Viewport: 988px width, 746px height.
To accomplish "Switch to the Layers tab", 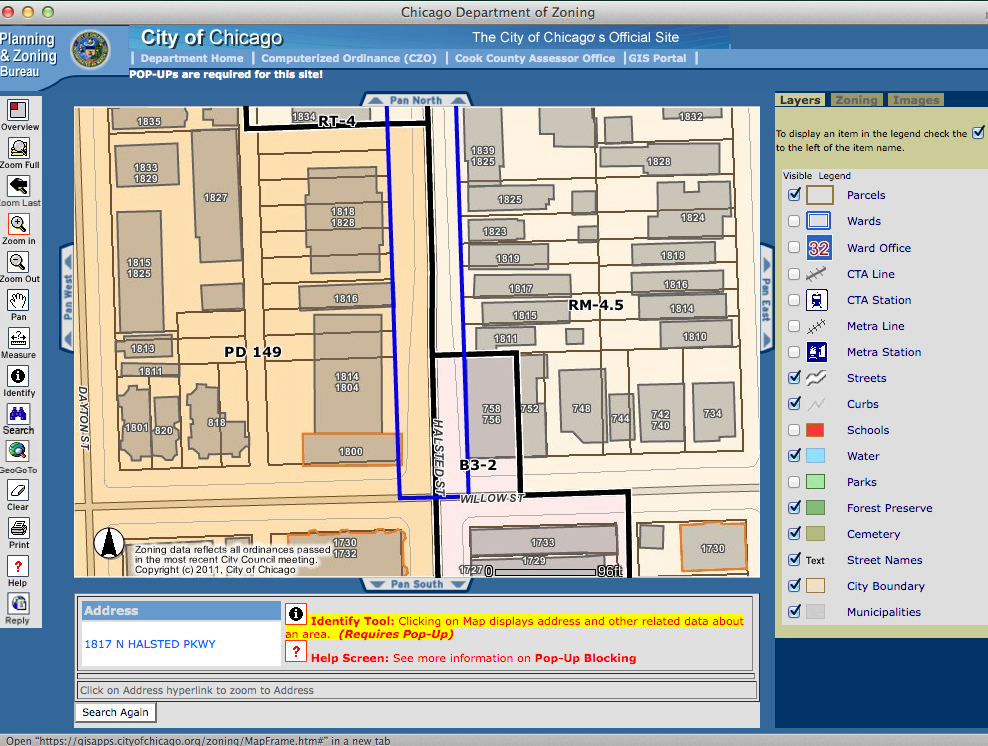I will (800, 100).
